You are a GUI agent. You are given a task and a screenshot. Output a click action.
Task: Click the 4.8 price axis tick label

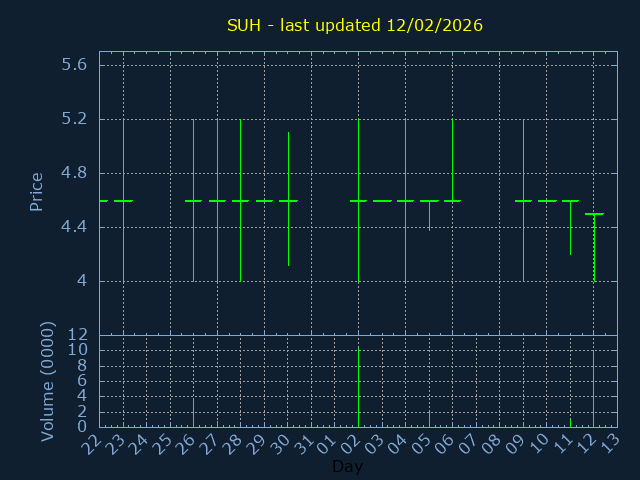pos(75,173)
